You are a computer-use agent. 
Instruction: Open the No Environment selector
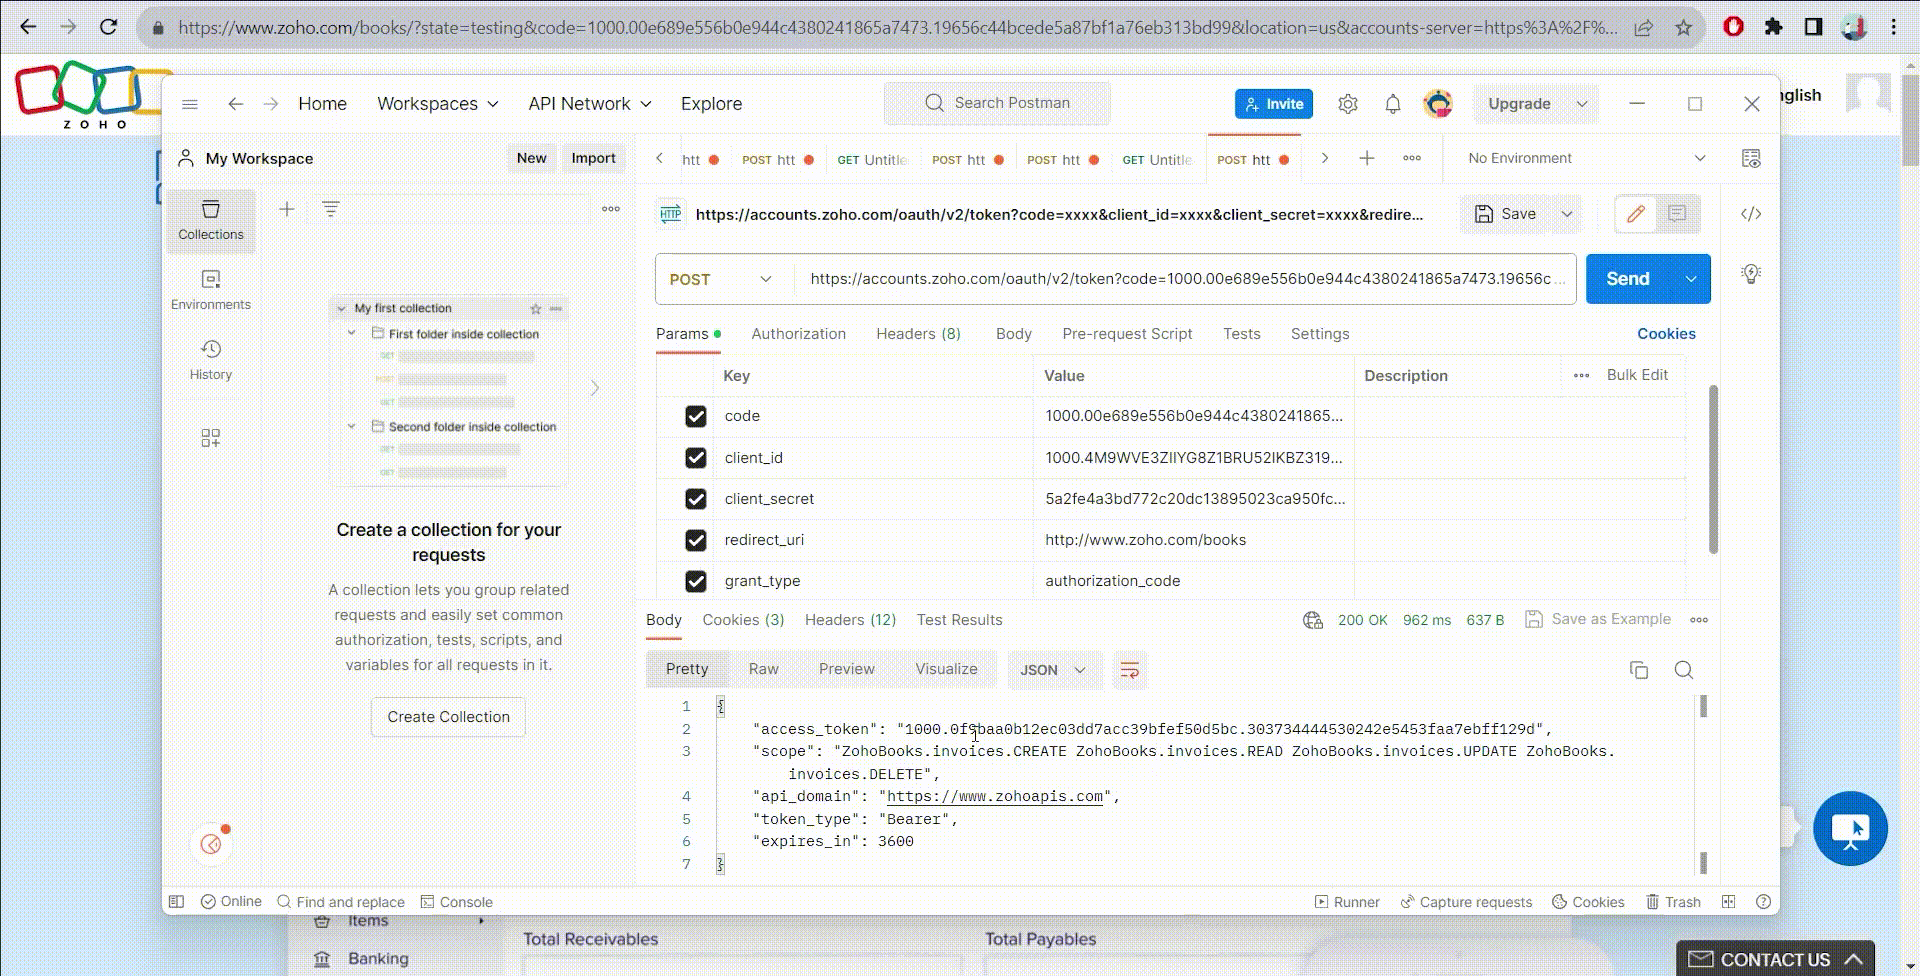click(1585, 158)
